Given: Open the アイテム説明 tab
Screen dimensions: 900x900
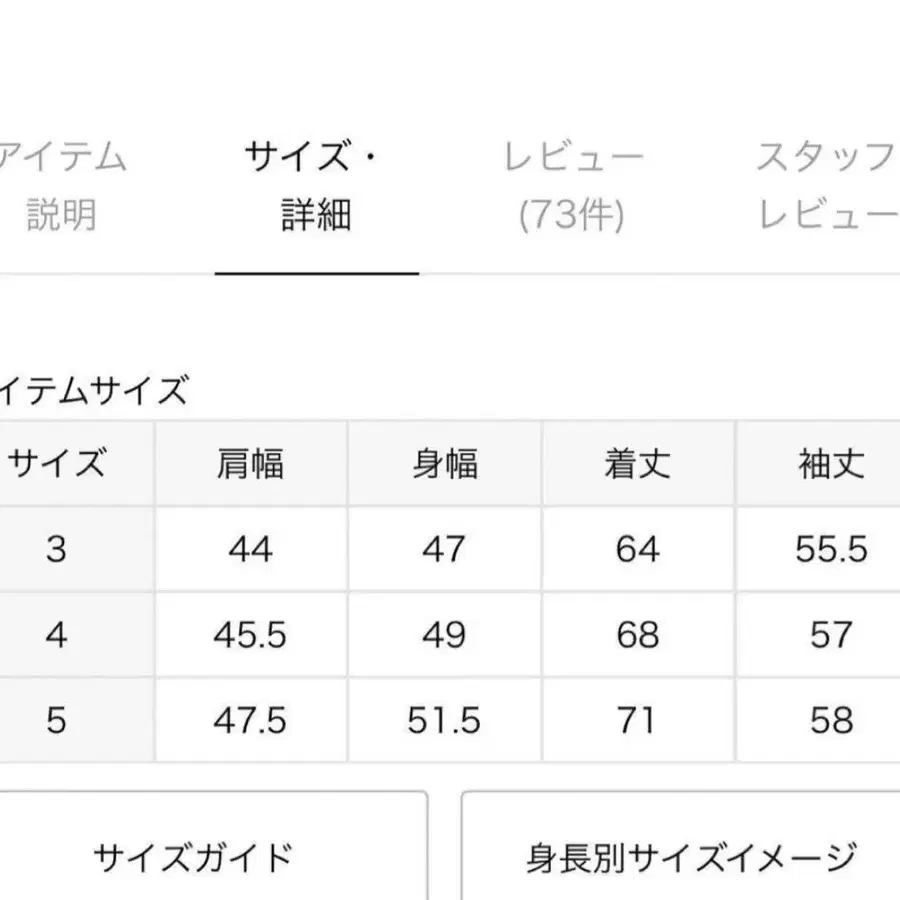Looking at the screenshot, I should [62, 186].
